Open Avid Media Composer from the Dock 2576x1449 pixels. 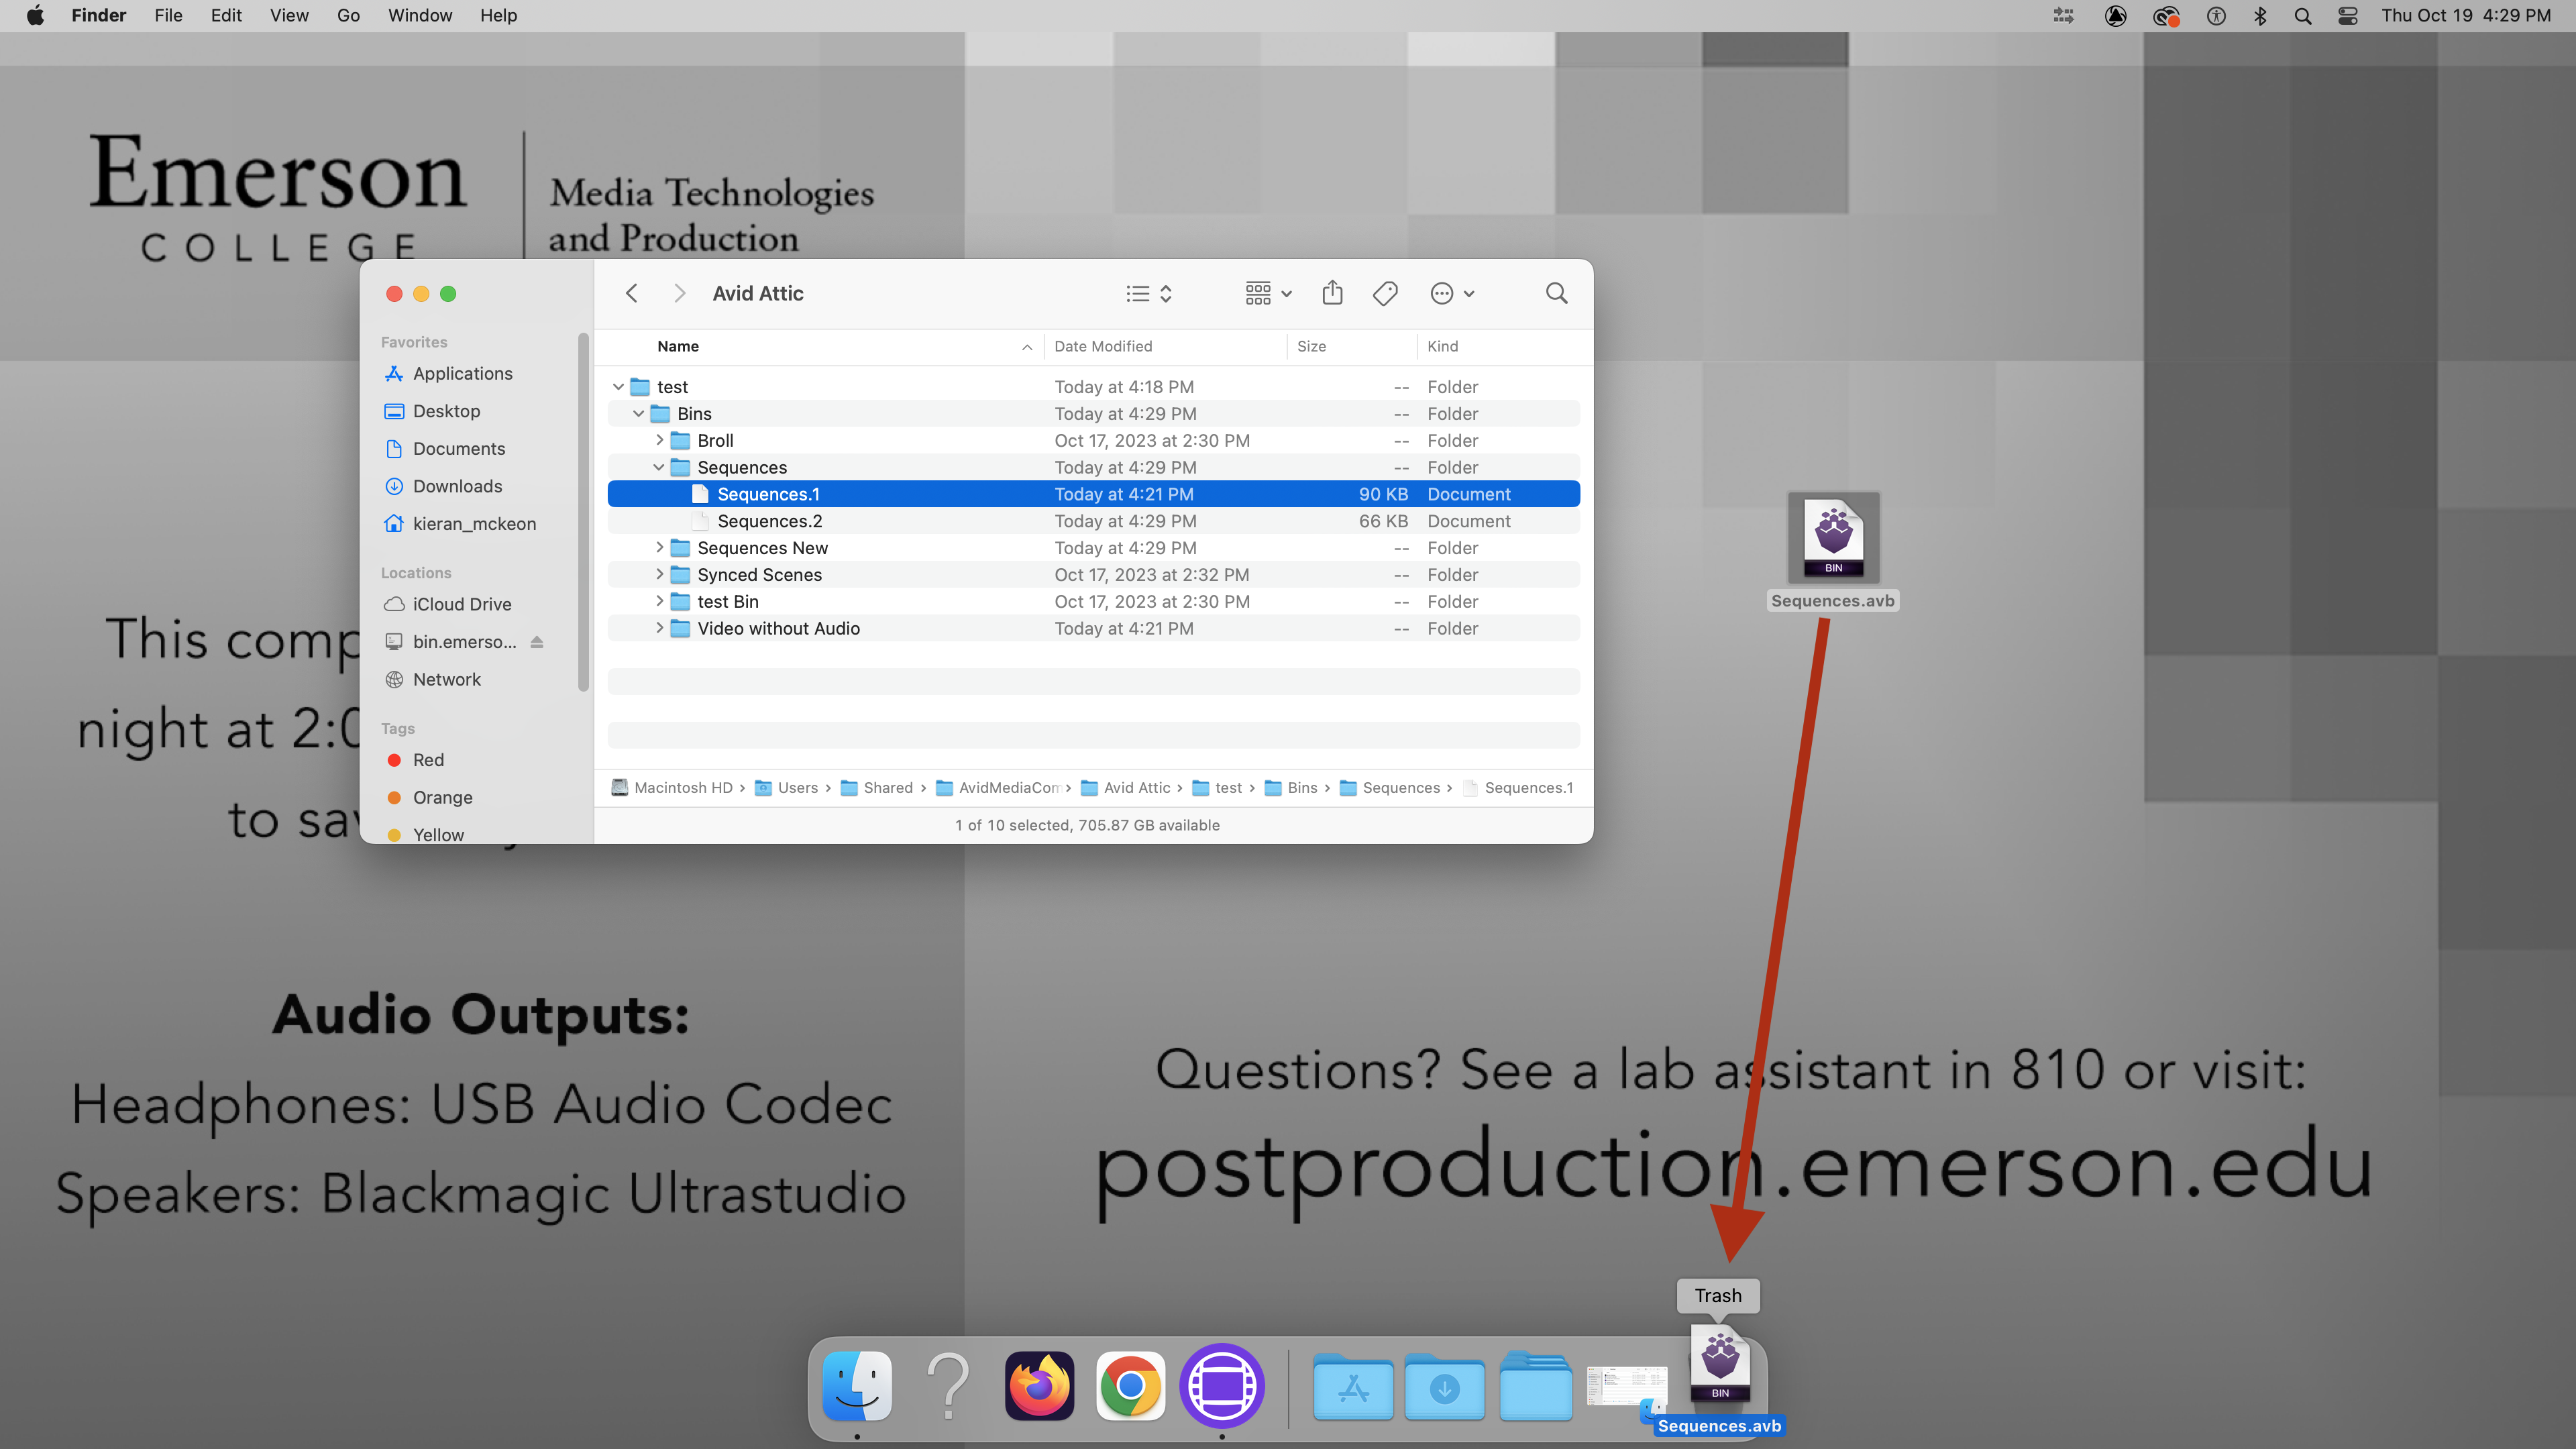tap(1222, 1386)
